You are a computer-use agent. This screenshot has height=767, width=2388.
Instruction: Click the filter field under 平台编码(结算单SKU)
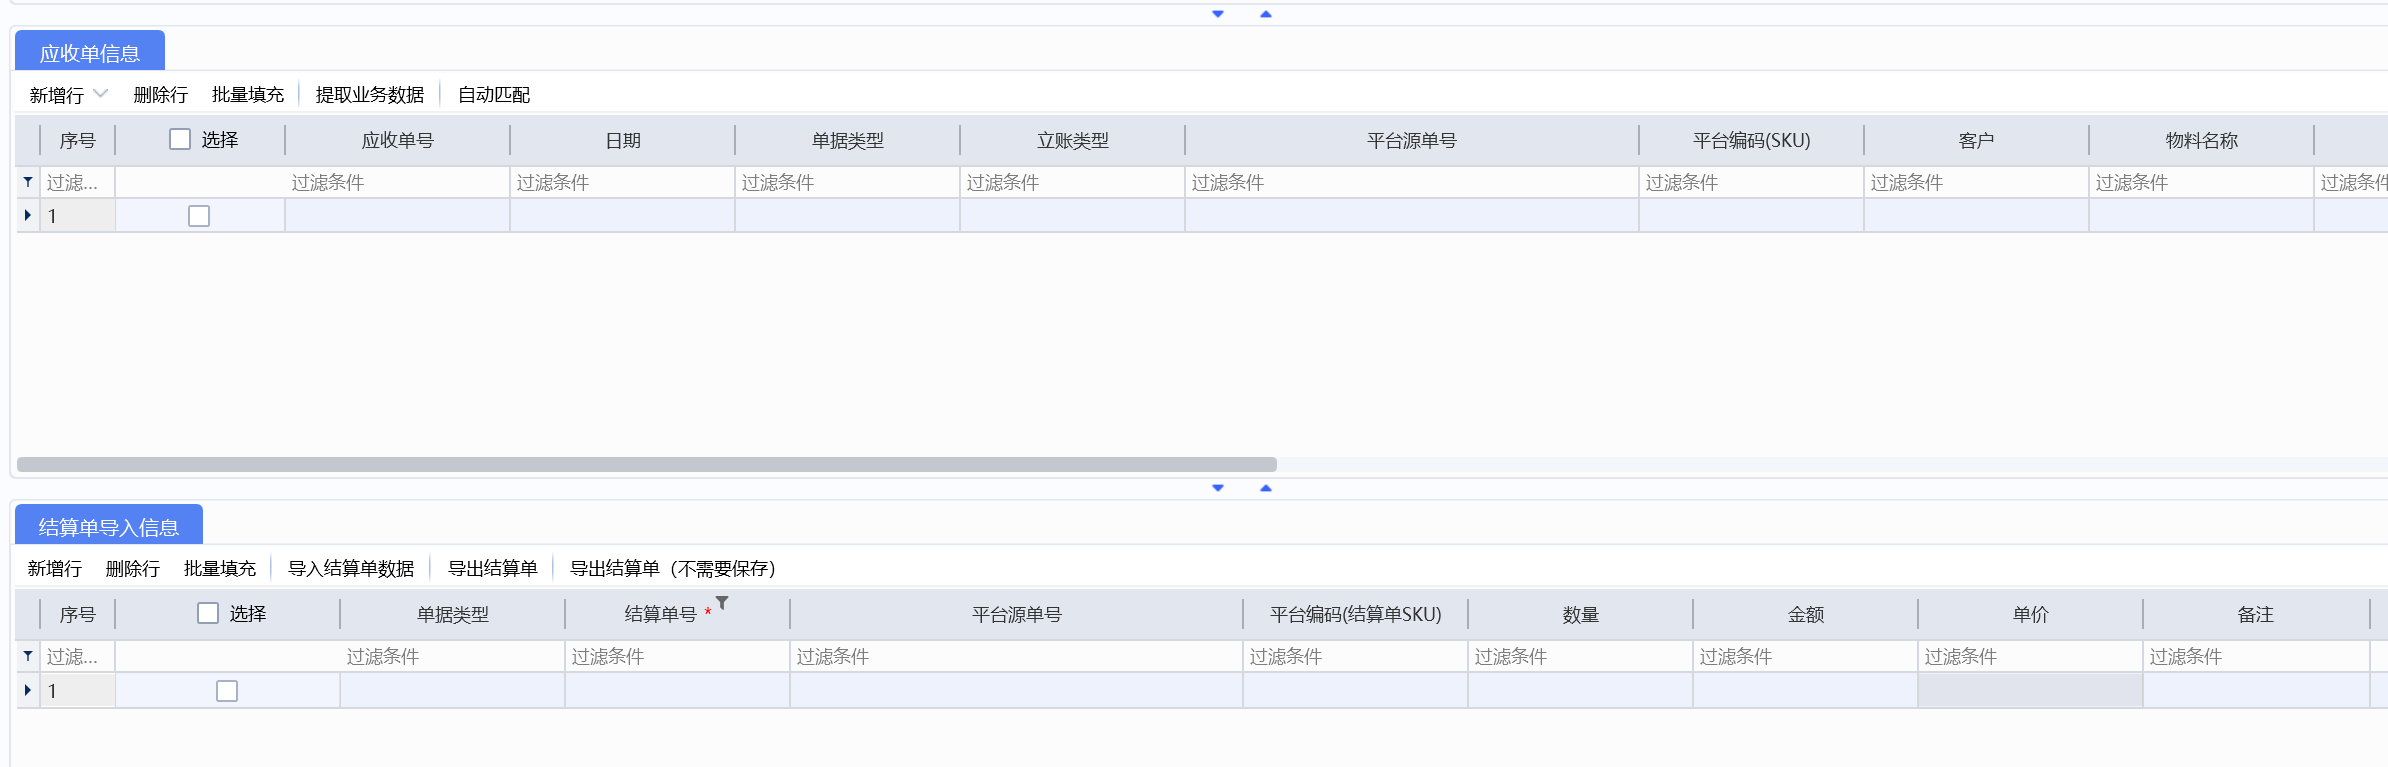tap(1356, 656)
